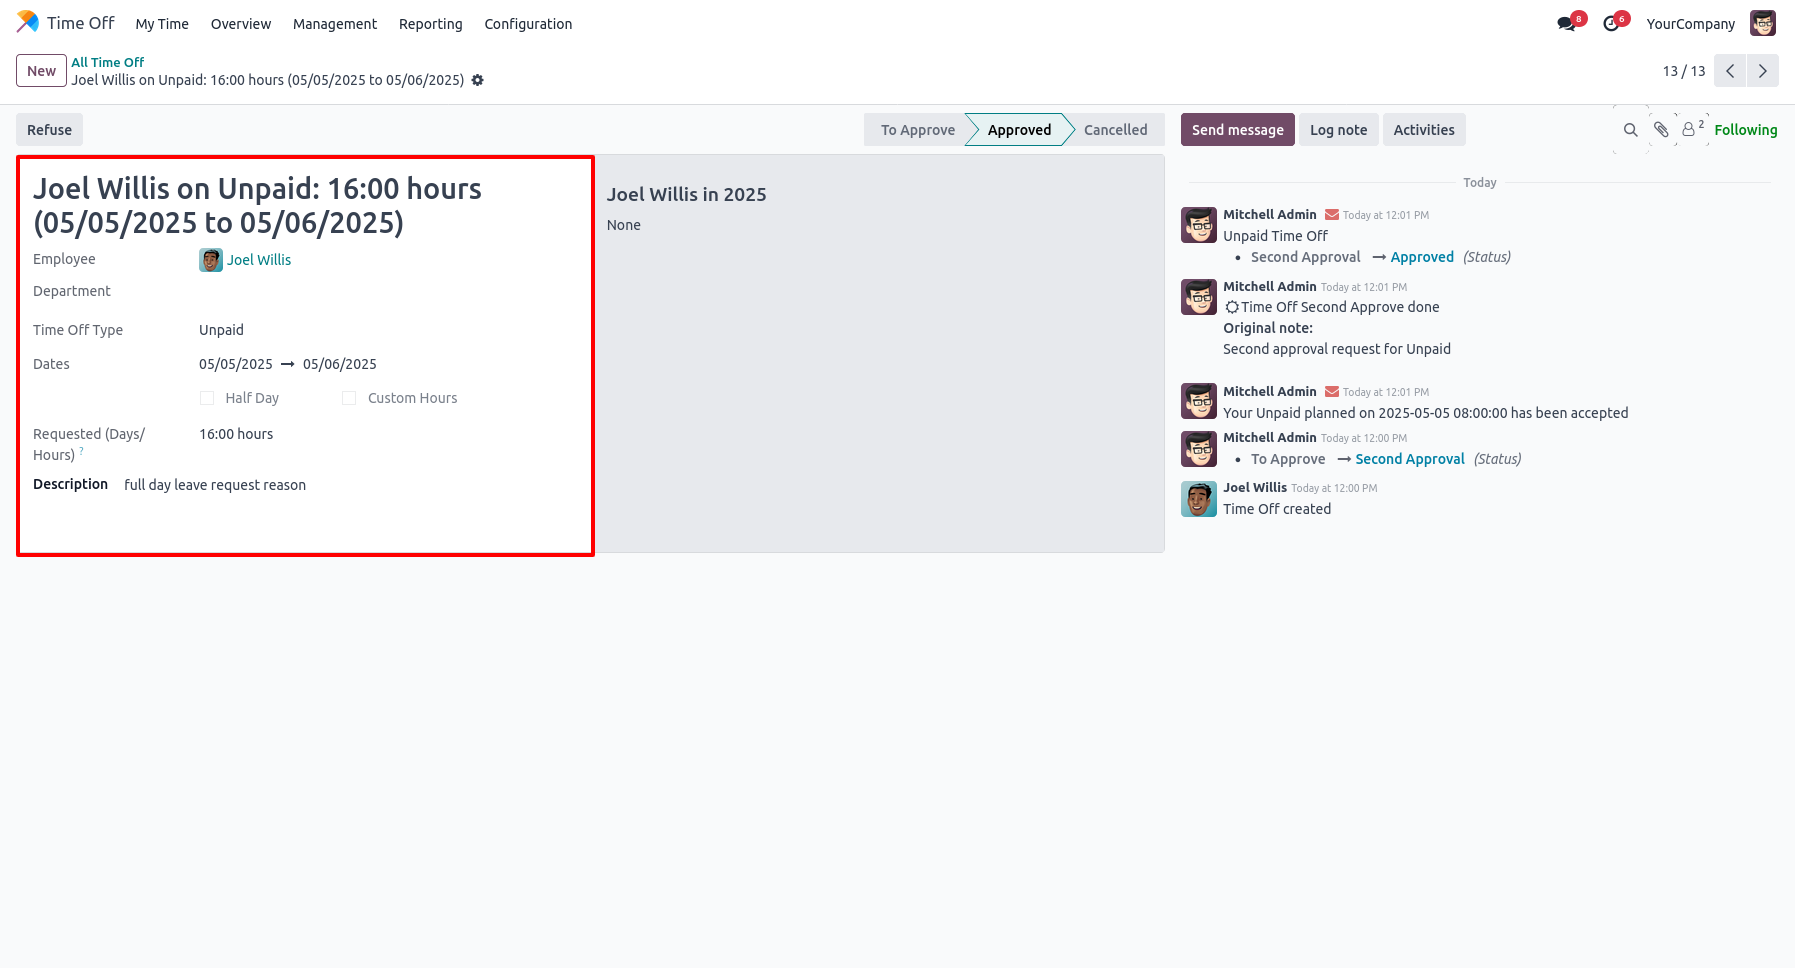Image resolution: width=1795 pixels, height=968 pixels.
Task: Go to the next record arrow
Action: click(x=1762, y=71)
